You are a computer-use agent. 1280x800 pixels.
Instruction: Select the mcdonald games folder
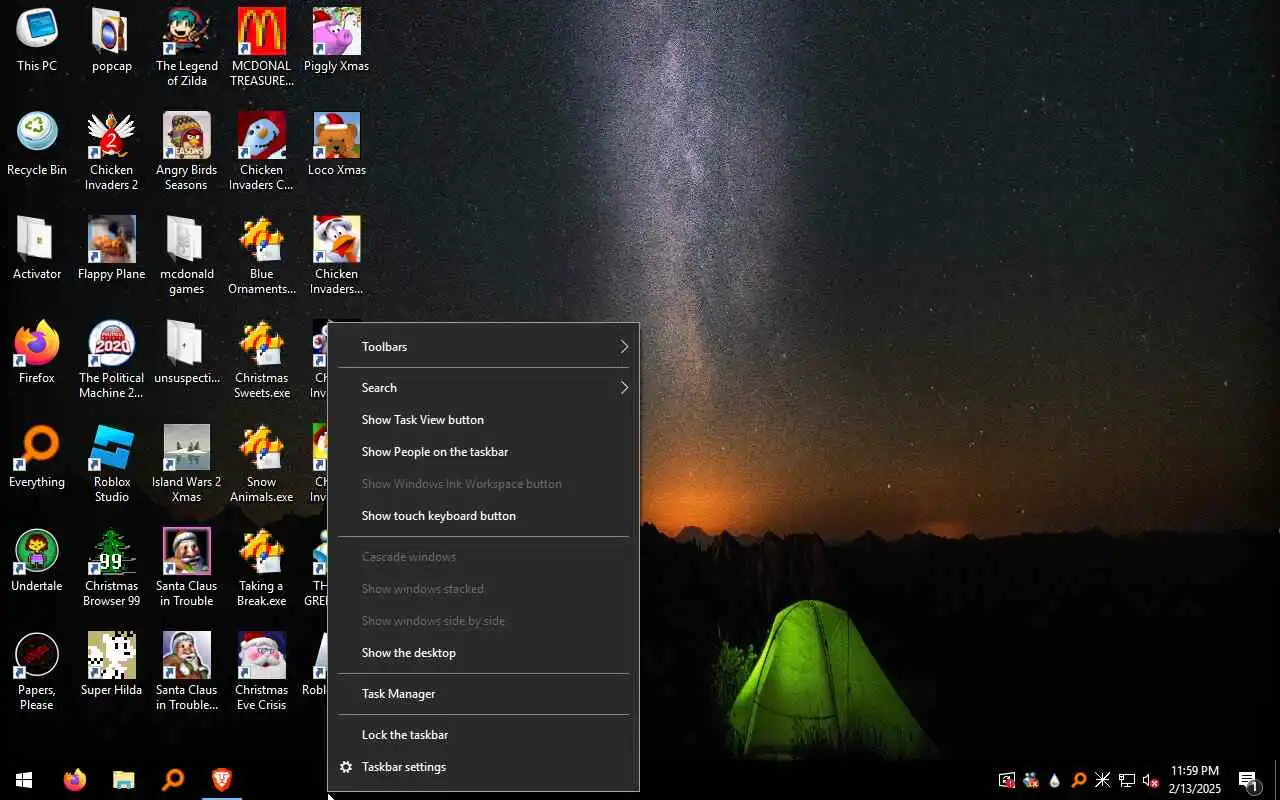pyautogui.click(x=187, y=256)
